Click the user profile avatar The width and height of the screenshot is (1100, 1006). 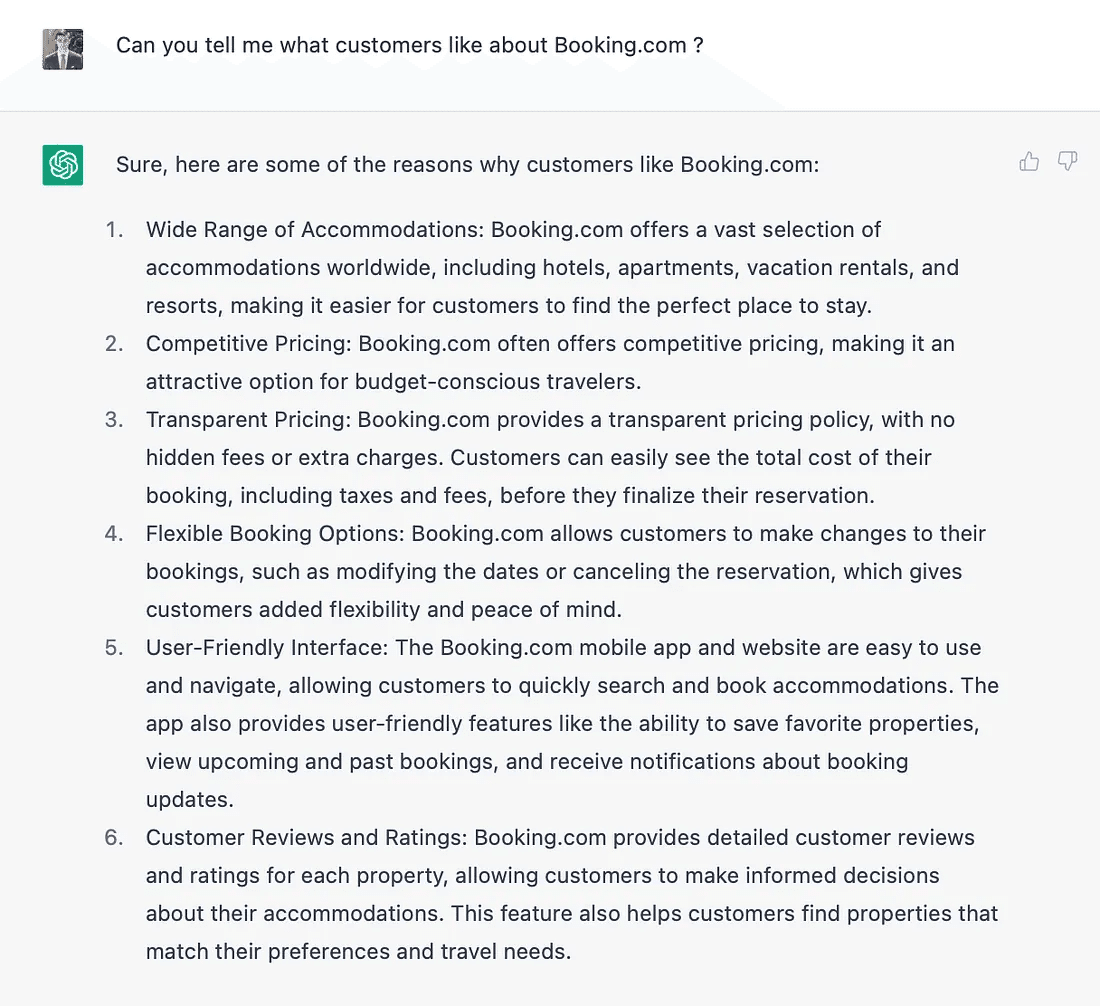(63, 49)
